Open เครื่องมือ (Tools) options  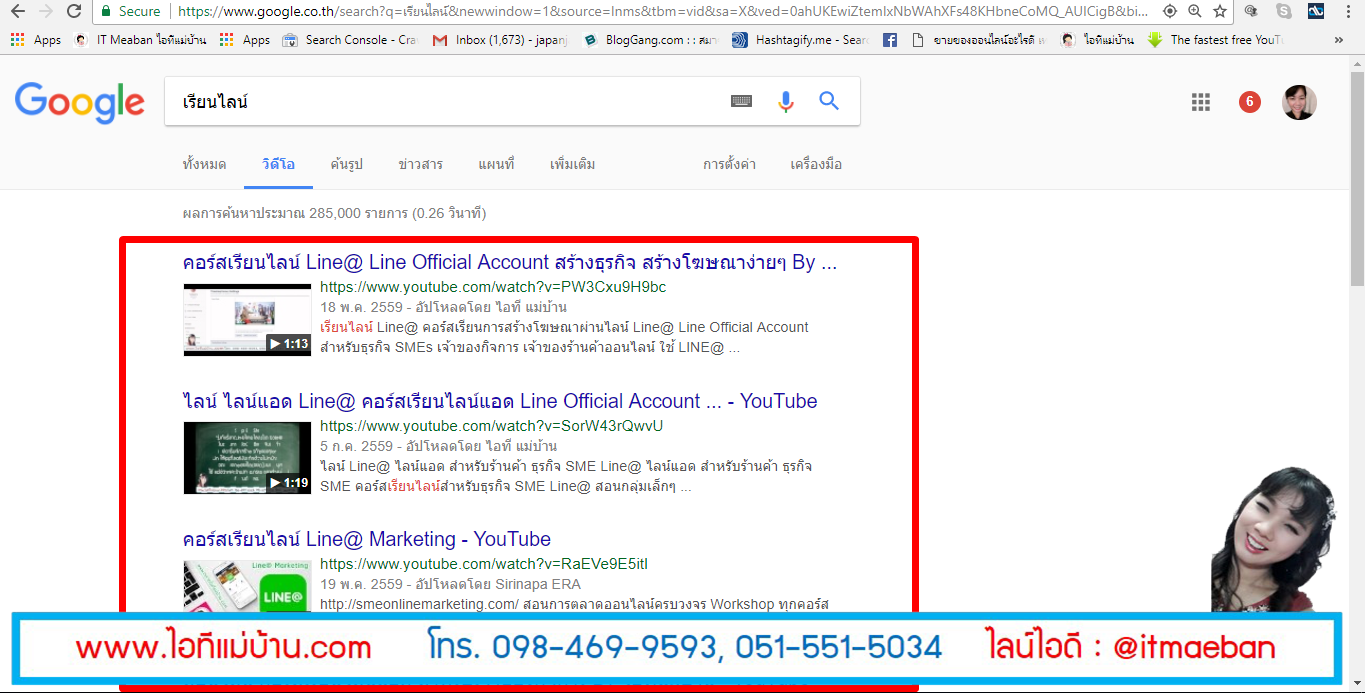coord(816,164)
